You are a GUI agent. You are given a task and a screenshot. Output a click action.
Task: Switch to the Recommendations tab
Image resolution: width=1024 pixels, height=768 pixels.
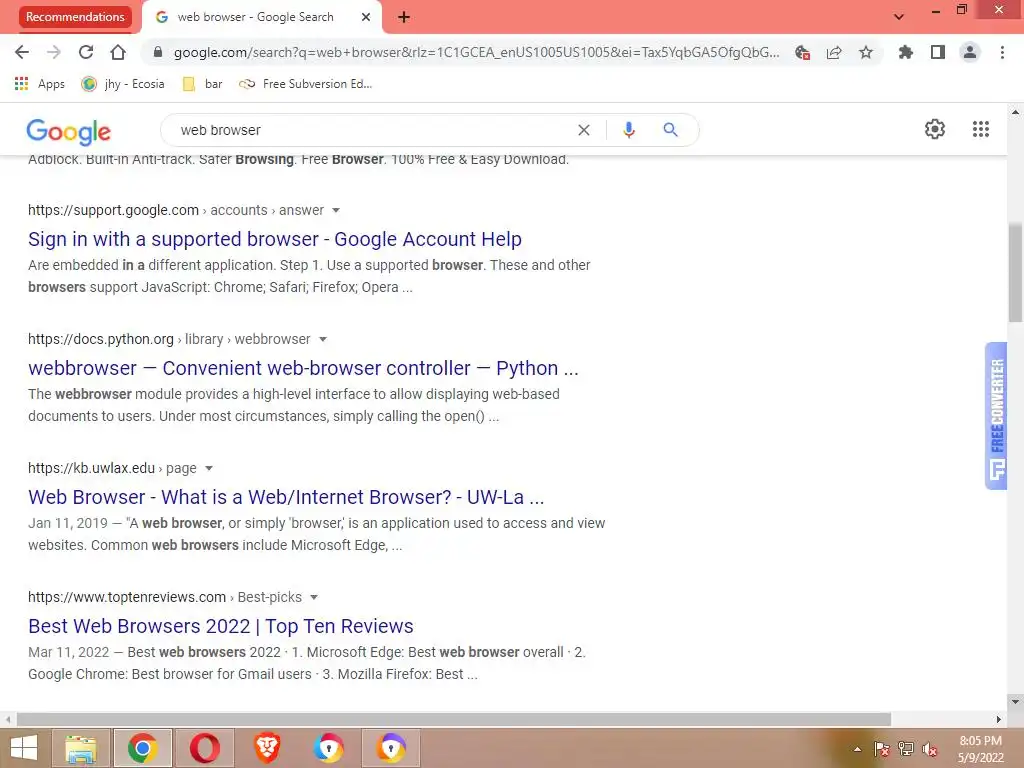(x=75, y=17)
